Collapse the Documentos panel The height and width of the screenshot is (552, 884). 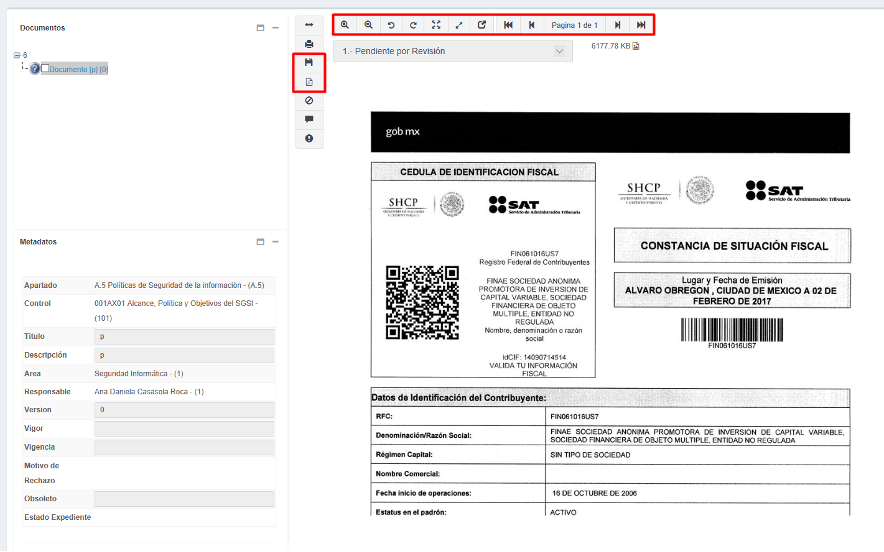(x=275, y=28)
